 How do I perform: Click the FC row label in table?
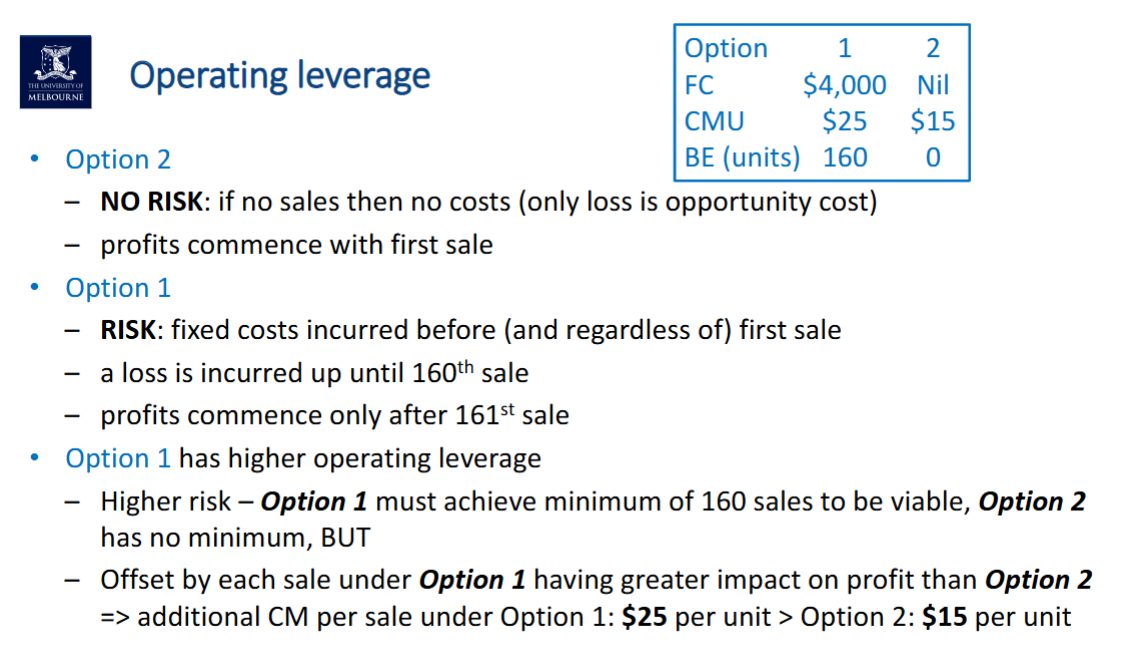(699, 85)
